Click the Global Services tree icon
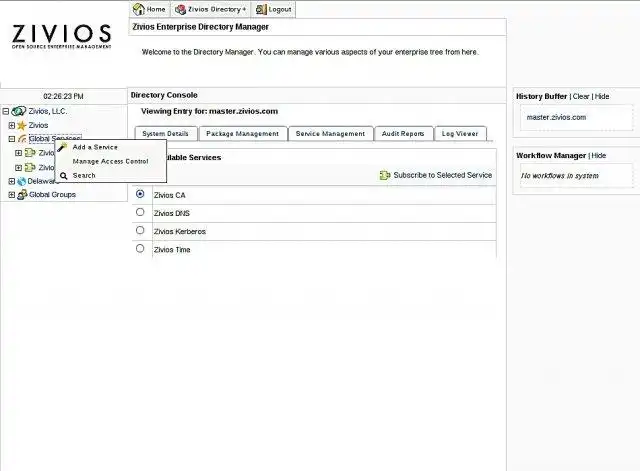640x471 pixels. (x=22, y=139)
